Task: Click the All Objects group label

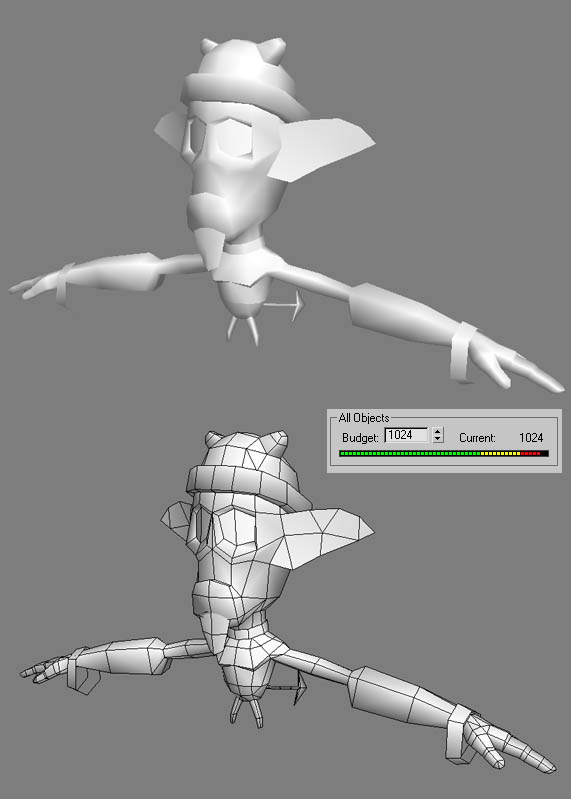Action: 364,418
